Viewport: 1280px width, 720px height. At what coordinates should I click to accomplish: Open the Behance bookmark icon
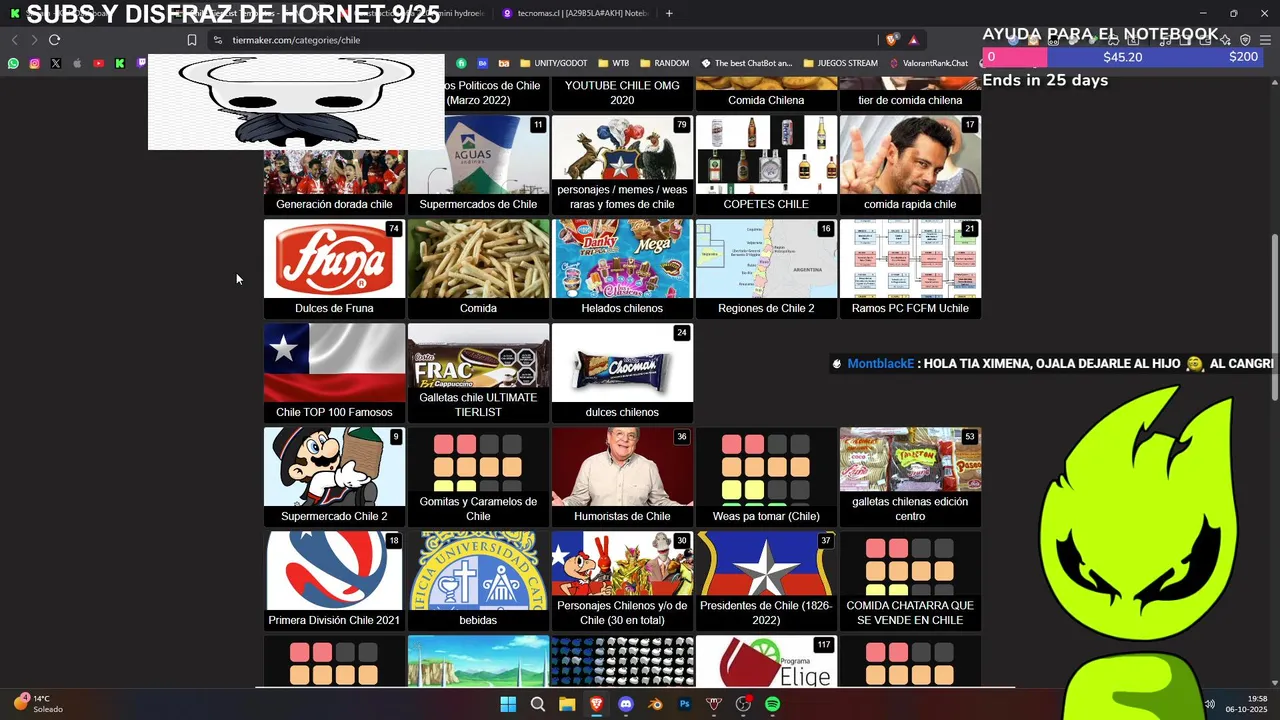(x=483, y=63)
